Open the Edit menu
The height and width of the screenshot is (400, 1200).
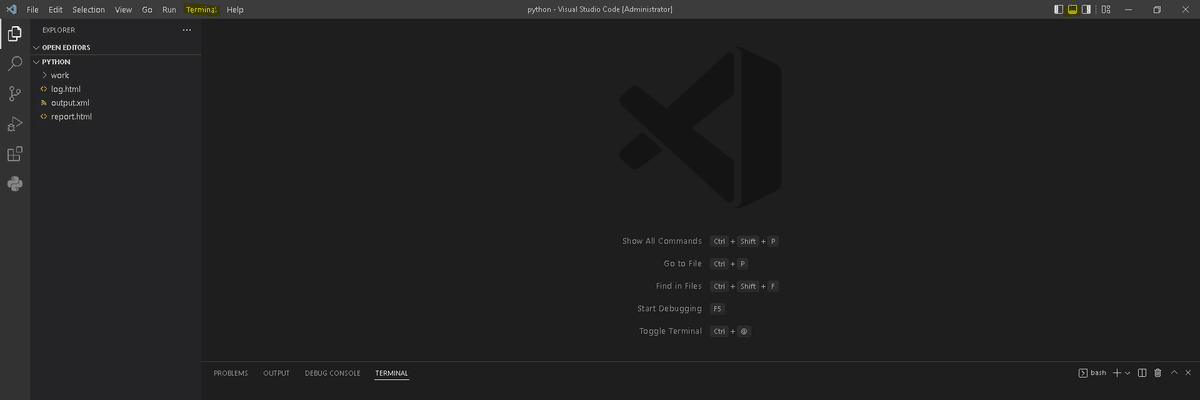[x=56, y=9]
